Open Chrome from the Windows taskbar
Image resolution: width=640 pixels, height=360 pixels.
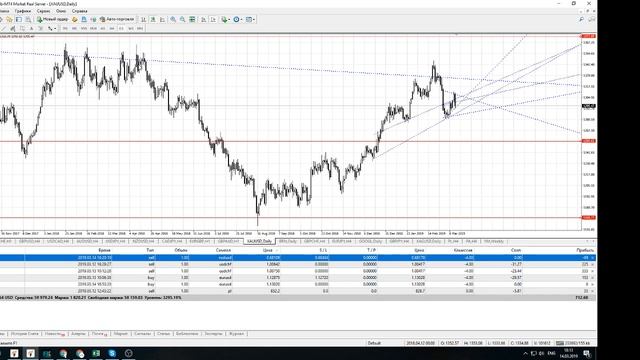(x=63, y=353)
